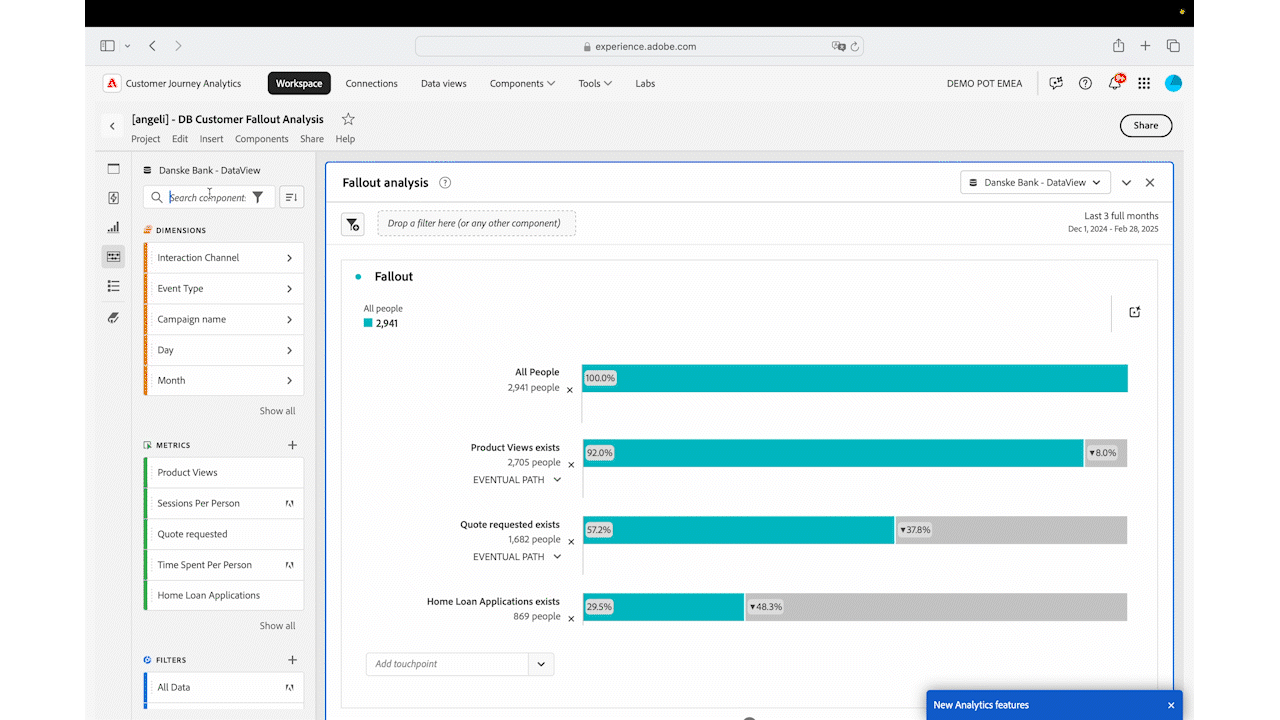Switch to the Workspace tab
Viewport: 1280px width, 720px height.
point(299,84)
